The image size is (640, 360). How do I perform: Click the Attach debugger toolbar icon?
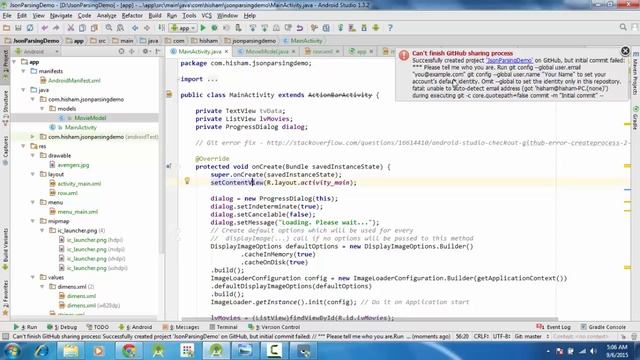[238, 28]
